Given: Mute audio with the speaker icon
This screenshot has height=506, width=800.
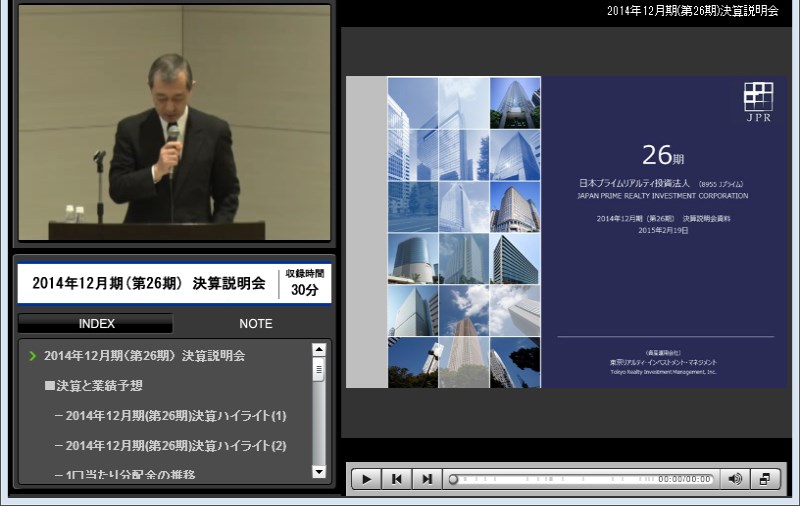Looking at the screenshot, I should pos(735,479).
